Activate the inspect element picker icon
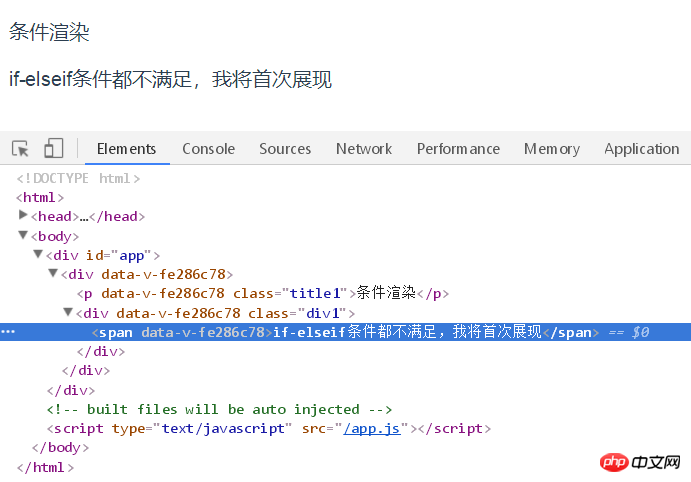 [20, 148]
